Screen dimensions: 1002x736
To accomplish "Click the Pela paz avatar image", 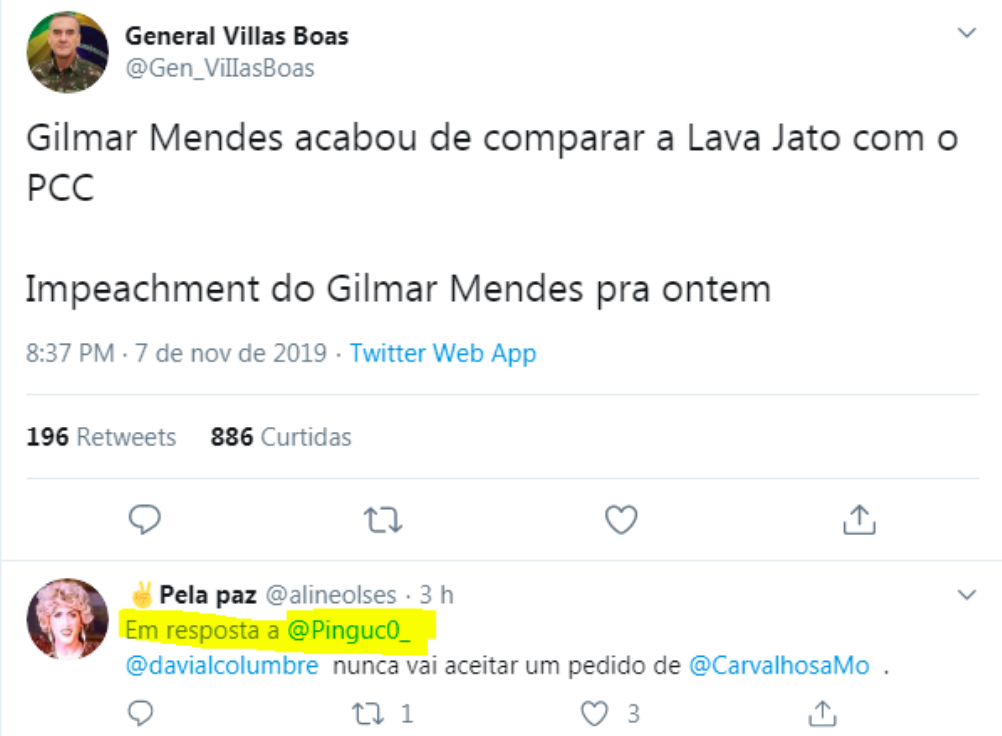I will coord(67,619).
